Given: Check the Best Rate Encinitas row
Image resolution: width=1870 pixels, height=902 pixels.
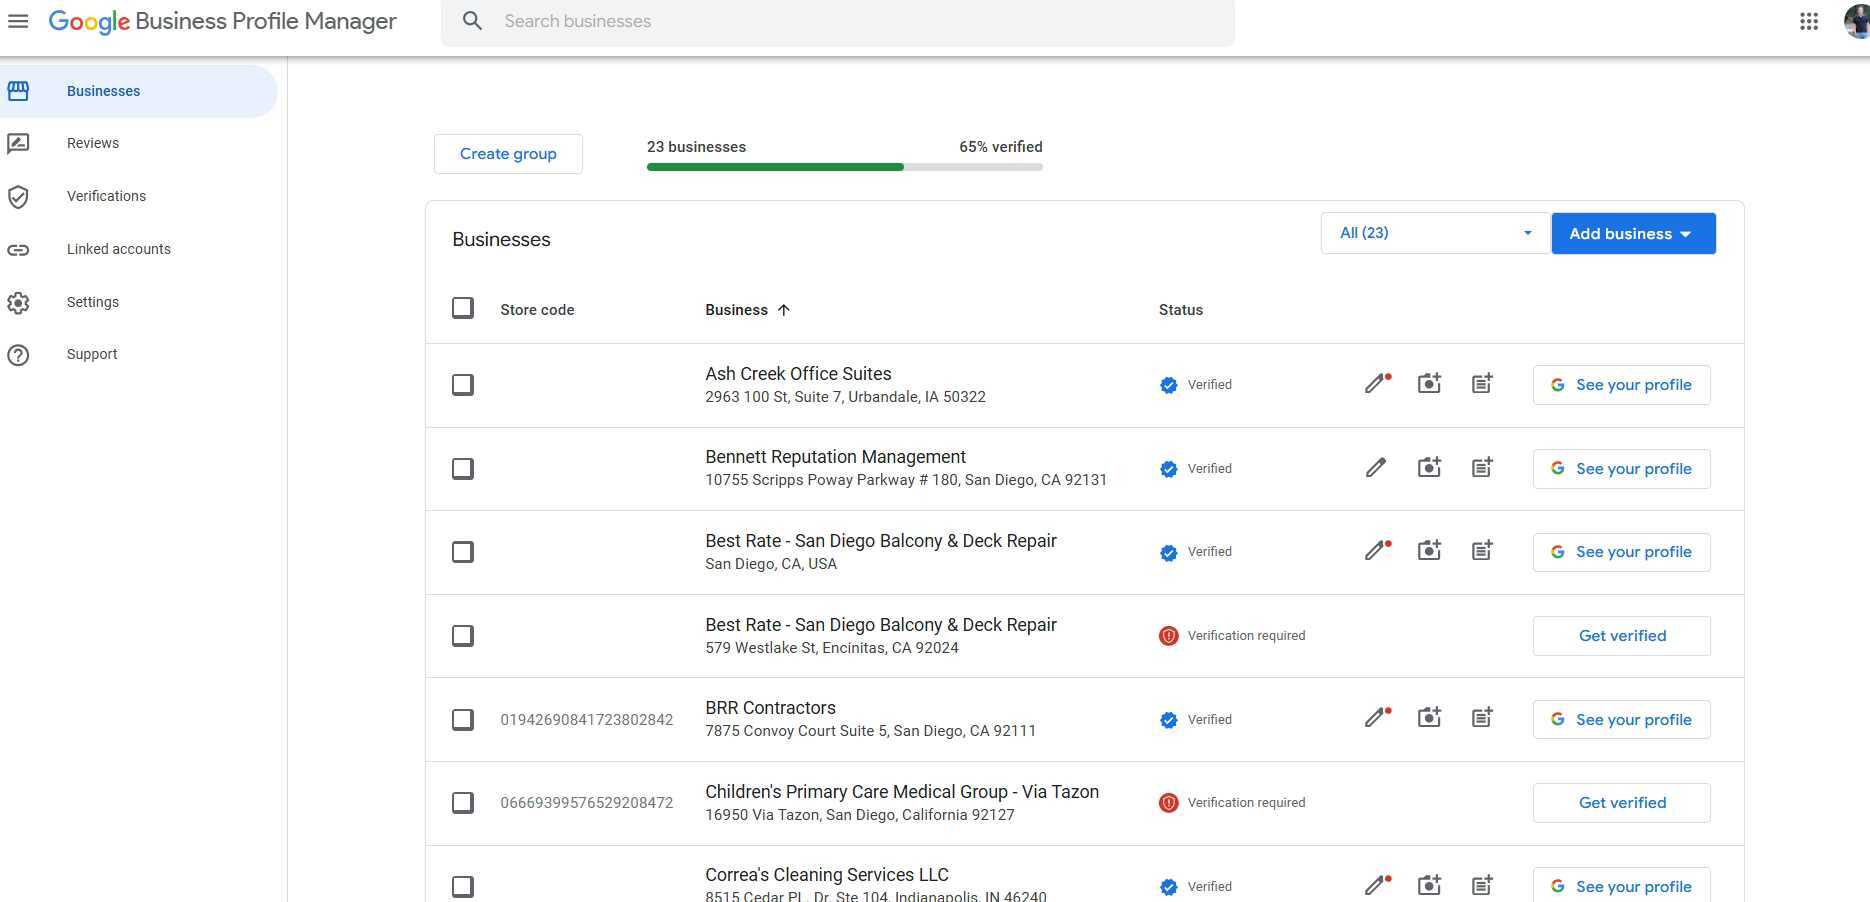Looking at the screenshot, I should click(463, 636).
